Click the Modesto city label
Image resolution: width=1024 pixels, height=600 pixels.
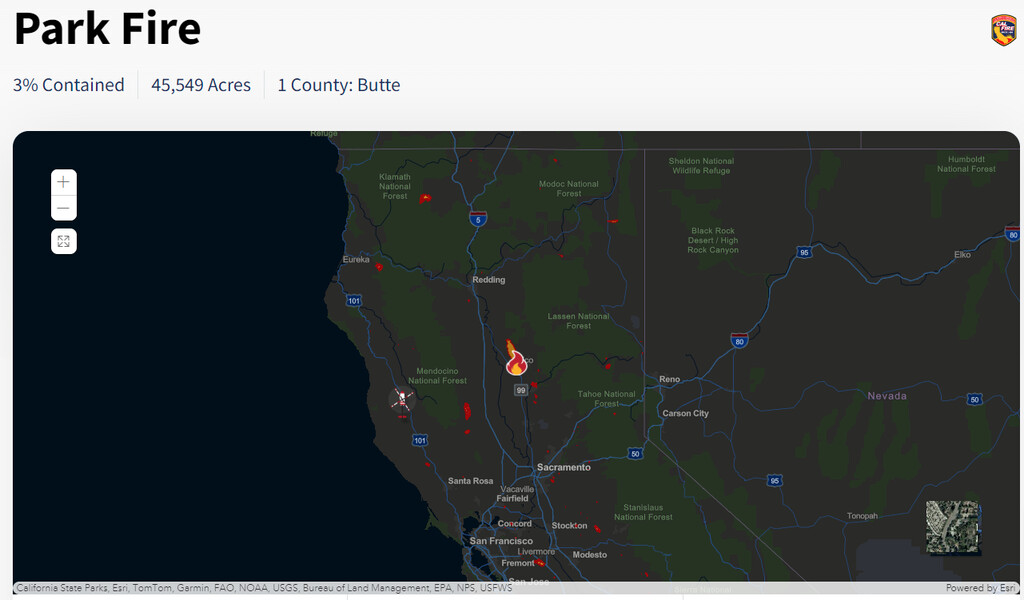pos(590,554)
